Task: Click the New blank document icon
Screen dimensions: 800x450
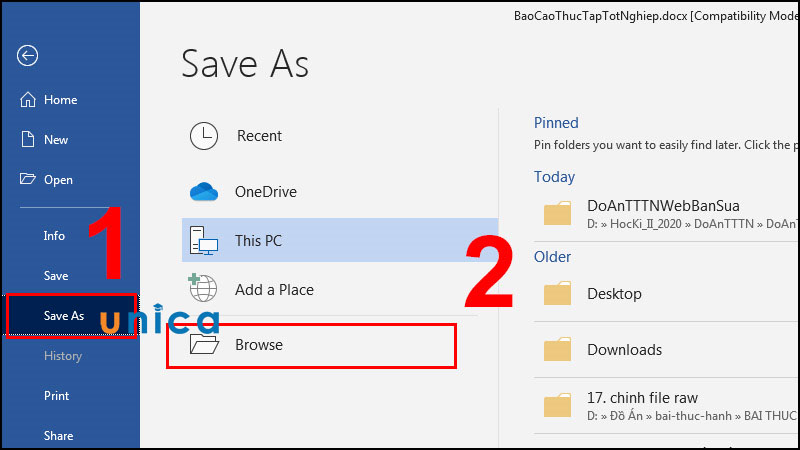Action: click(x=28, y=139)
